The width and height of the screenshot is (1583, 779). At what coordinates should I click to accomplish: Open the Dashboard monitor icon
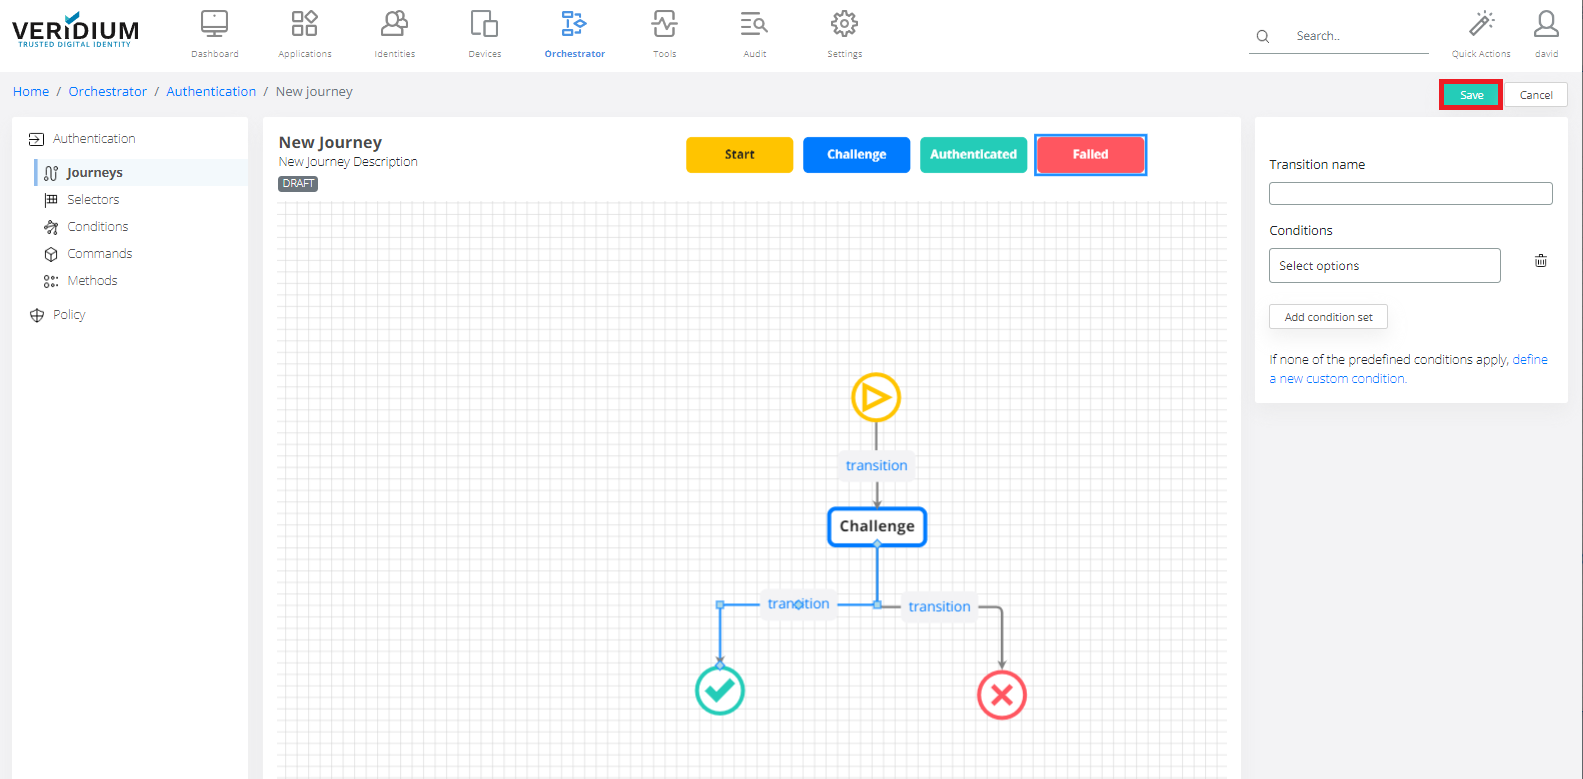214,24
